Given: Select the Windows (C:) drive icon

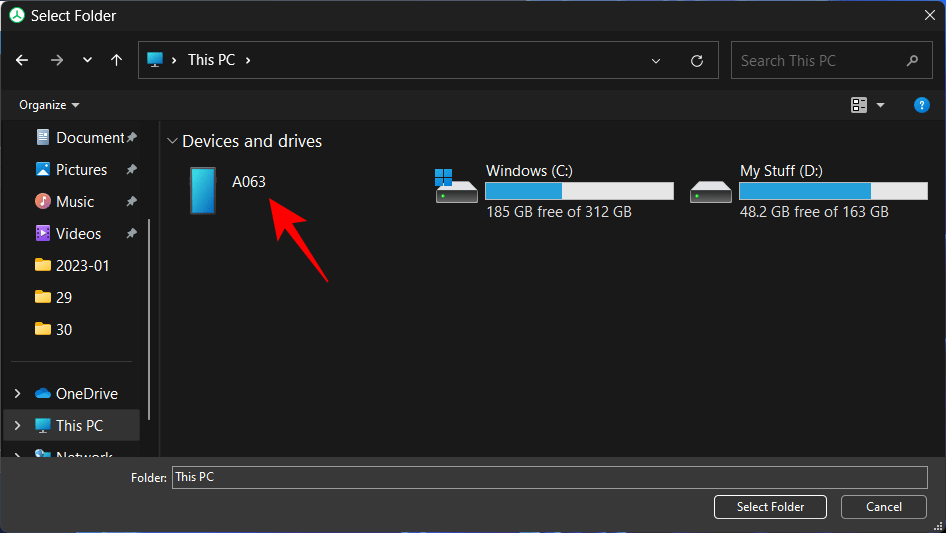Looking at the screenshot, I should 456,186.
